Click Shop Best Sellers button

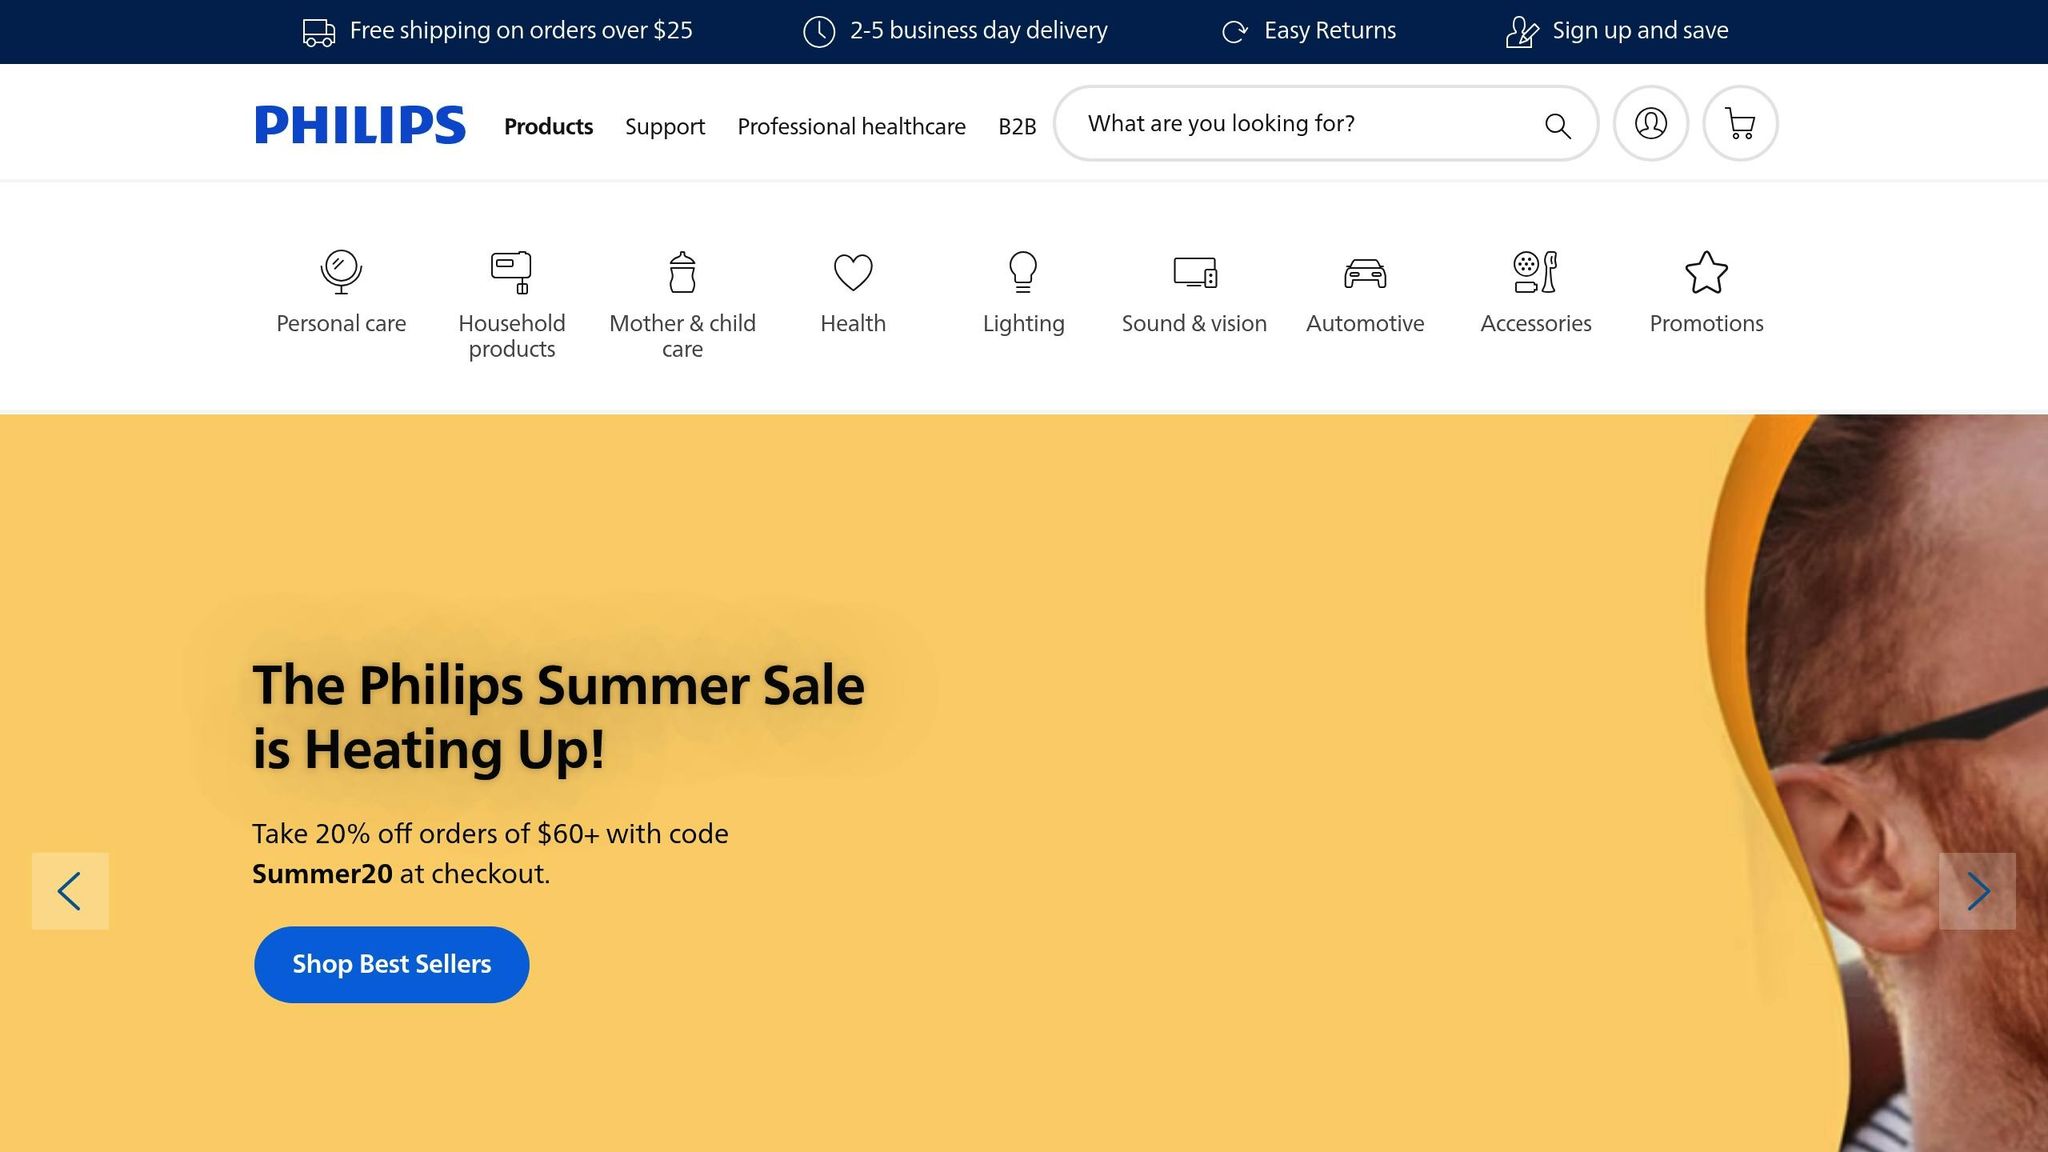(x=391, y=964)
